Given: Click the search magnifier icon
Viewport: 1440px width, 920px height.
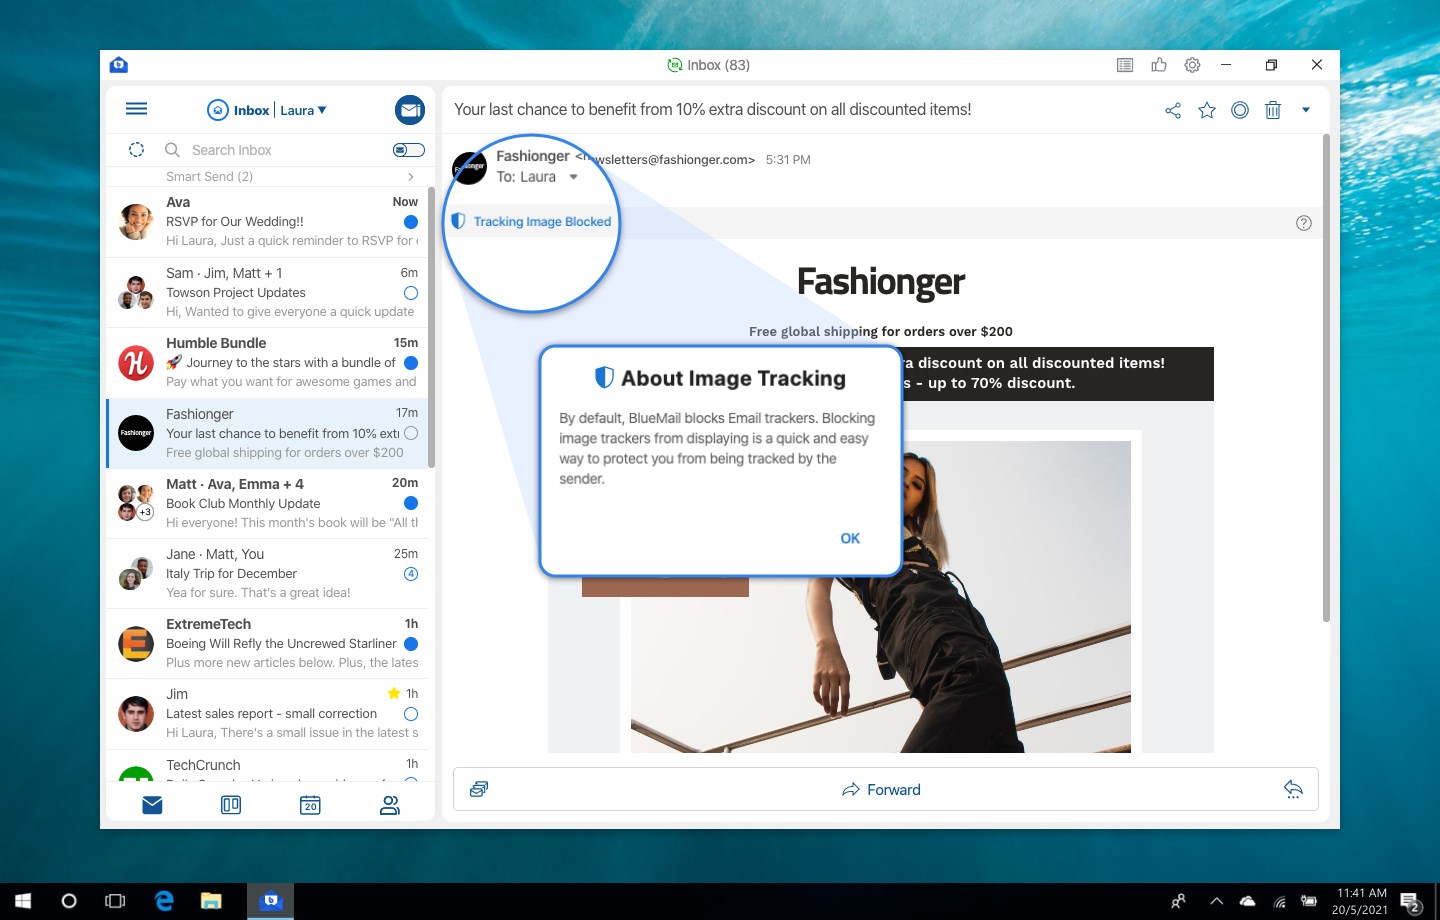Looking at the screenshot, I should (x=172, y=150).
